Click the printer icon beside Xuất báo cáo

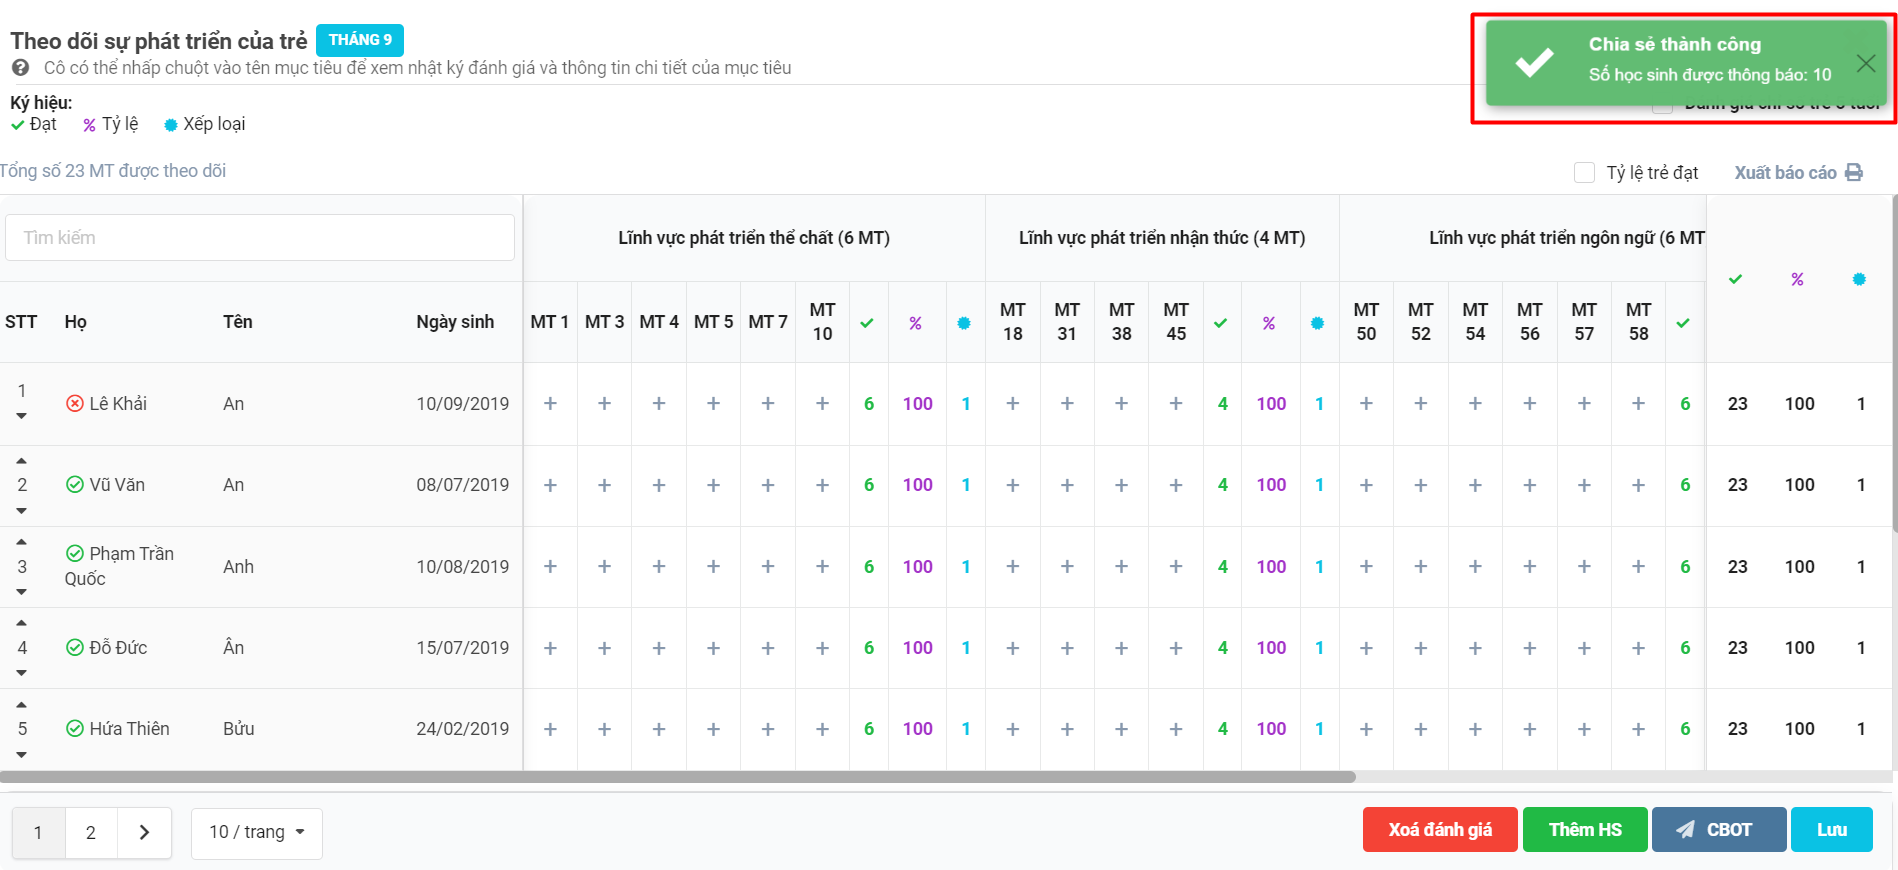click(x=1854, y=173)
